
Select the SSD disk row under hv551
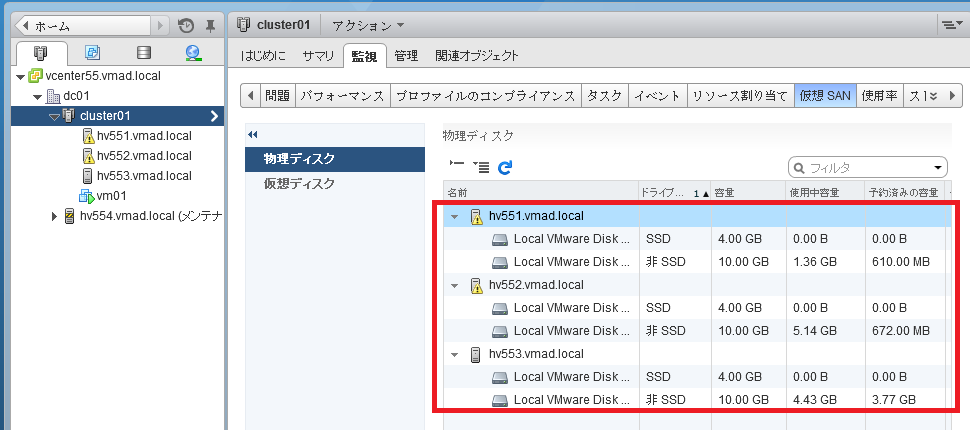[695, 239]
